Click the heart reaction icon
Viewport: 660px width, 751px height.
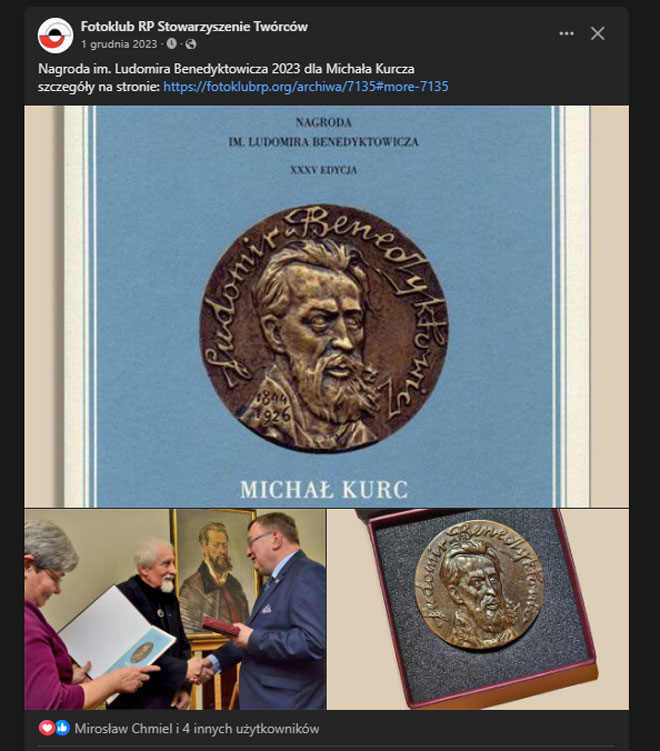46,728
